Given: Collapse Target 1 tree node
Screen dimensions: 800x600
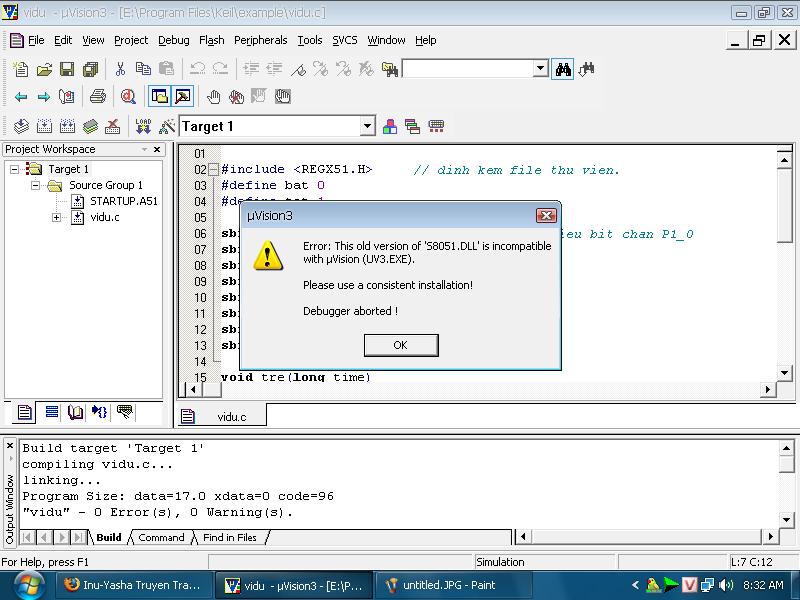Looking at the screenshot, I should (14, 169).
